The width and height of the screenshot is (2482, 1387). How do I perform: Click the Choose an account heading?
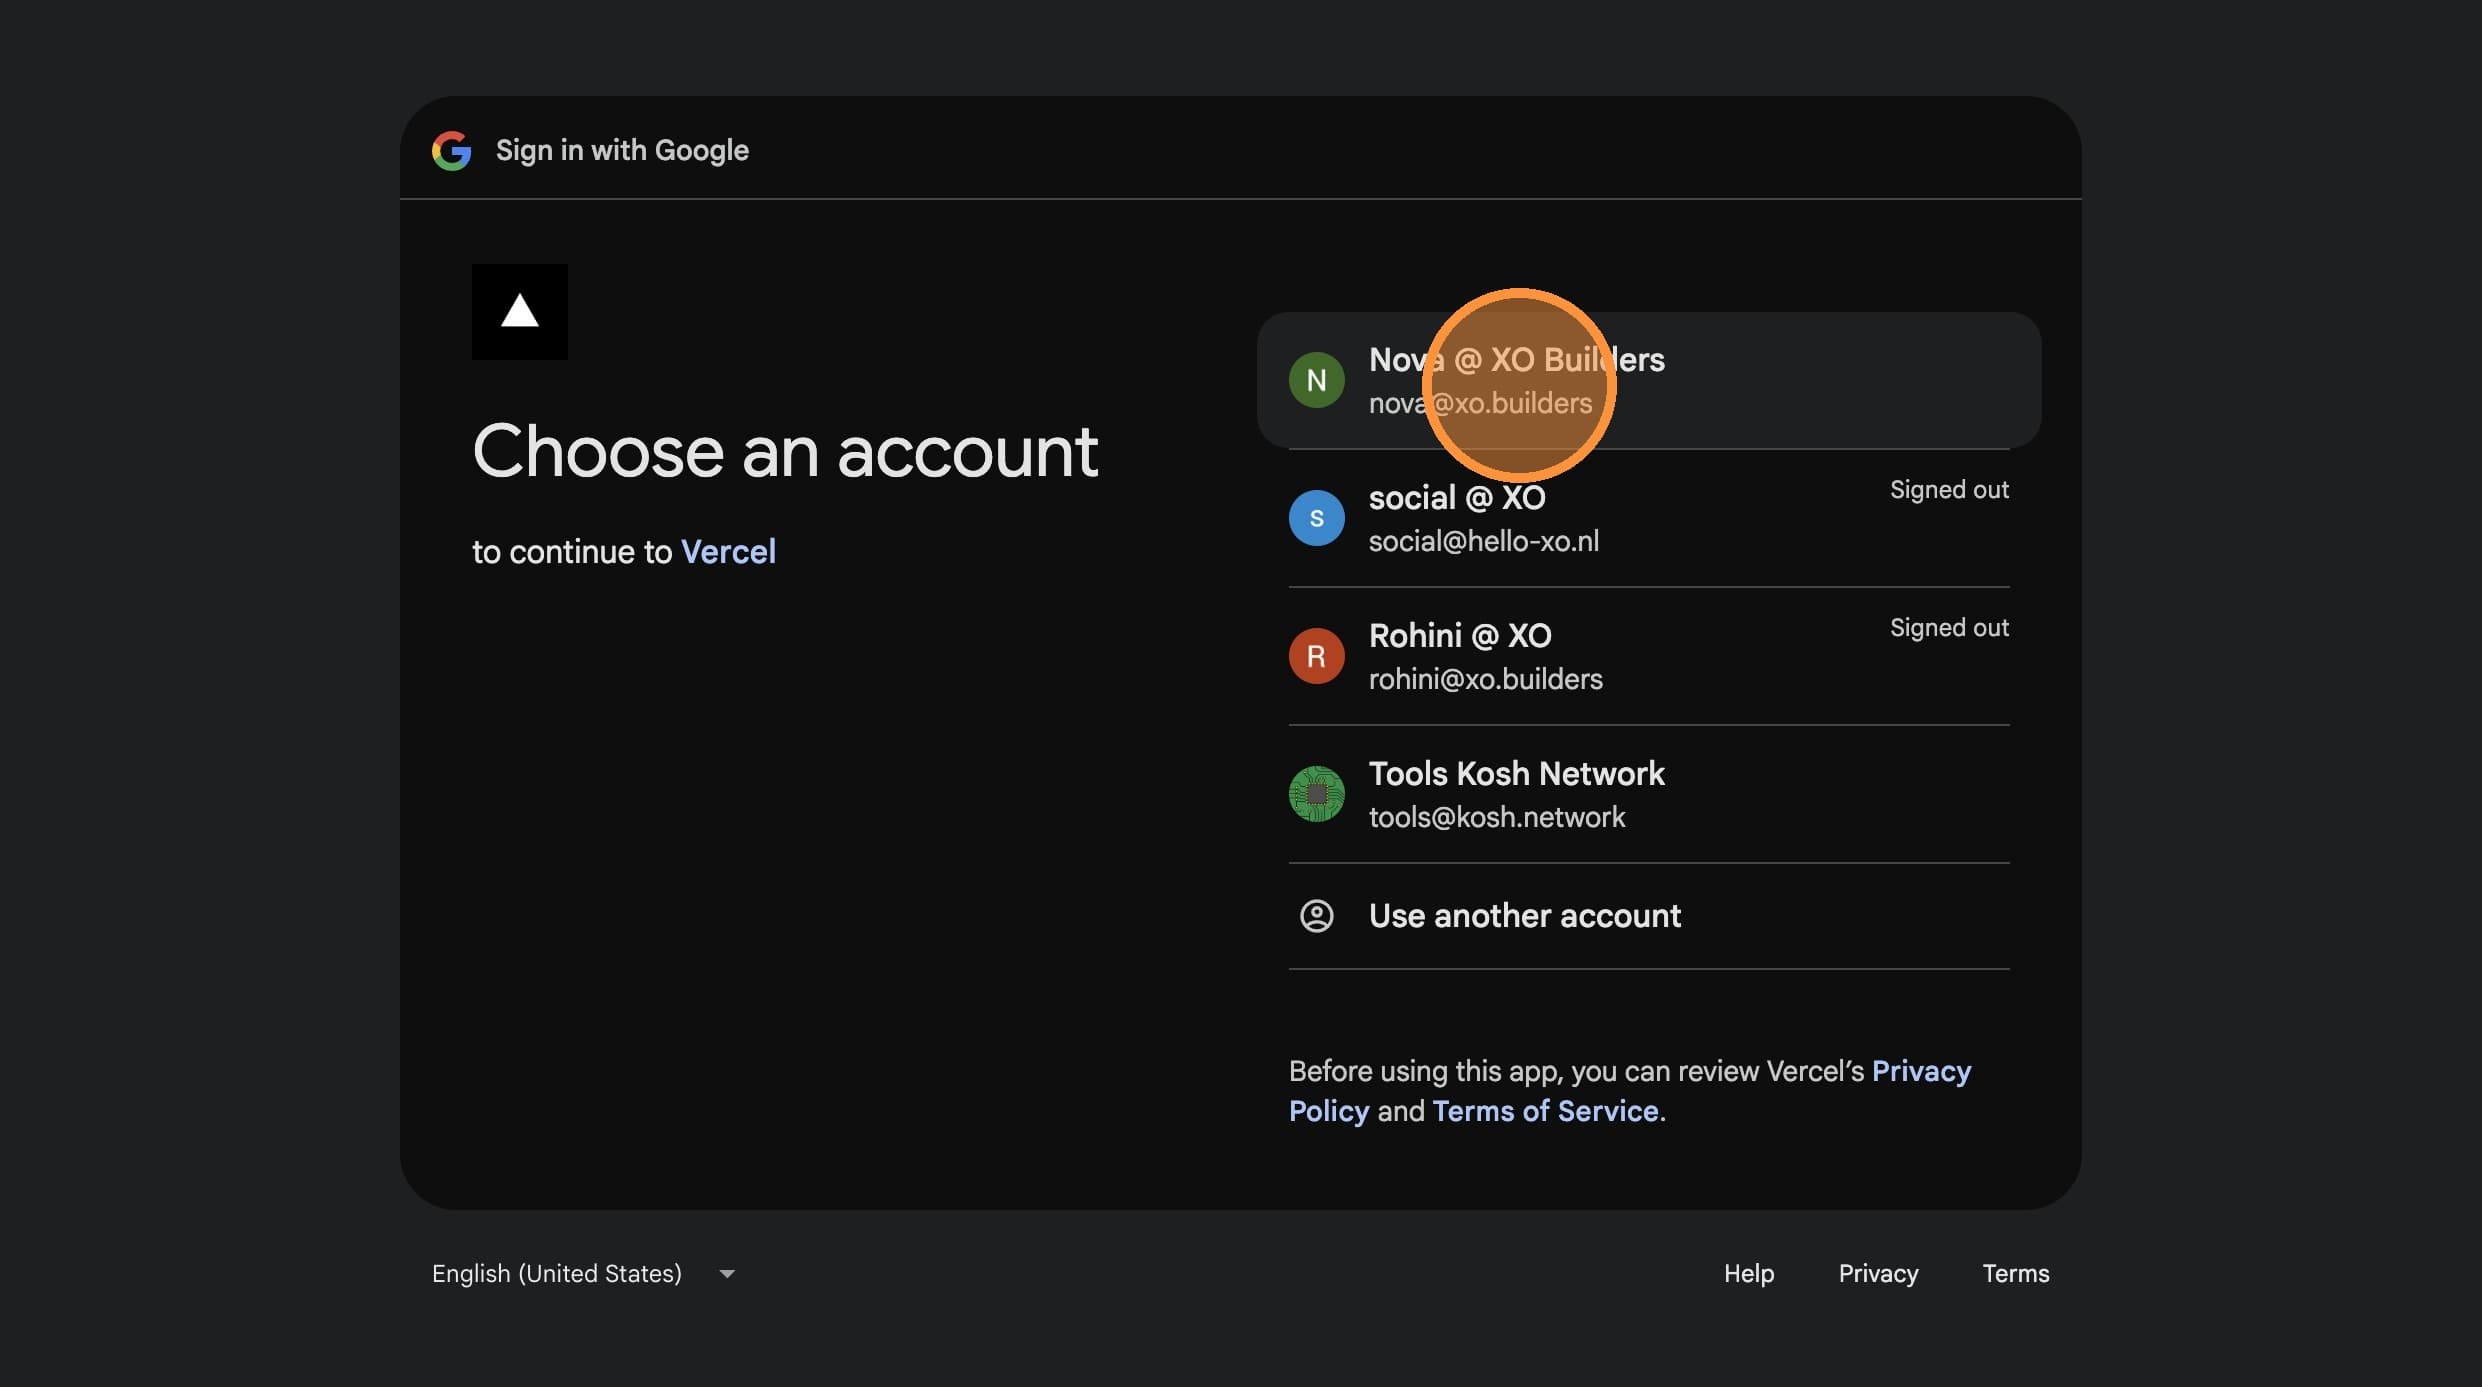point(785,452)
